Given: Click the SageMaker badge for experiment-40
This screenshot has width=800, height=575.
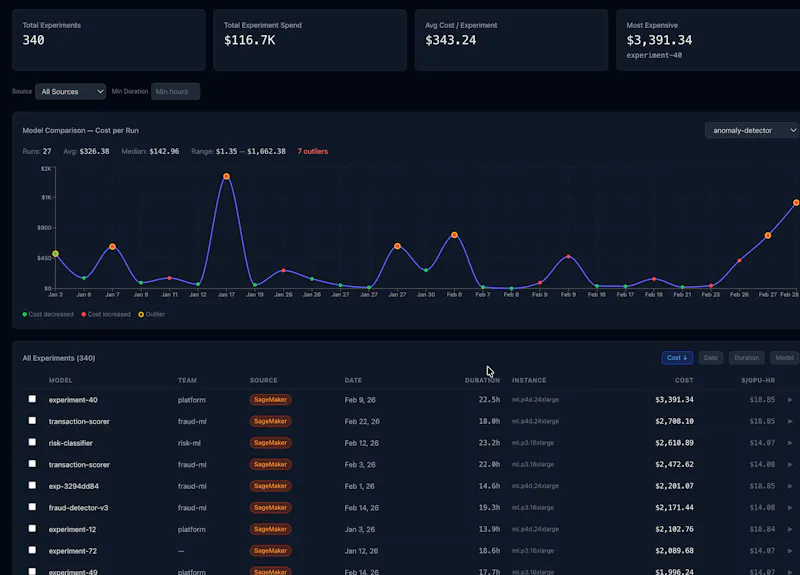Looking at the screenshot, I should click(270, 399).
